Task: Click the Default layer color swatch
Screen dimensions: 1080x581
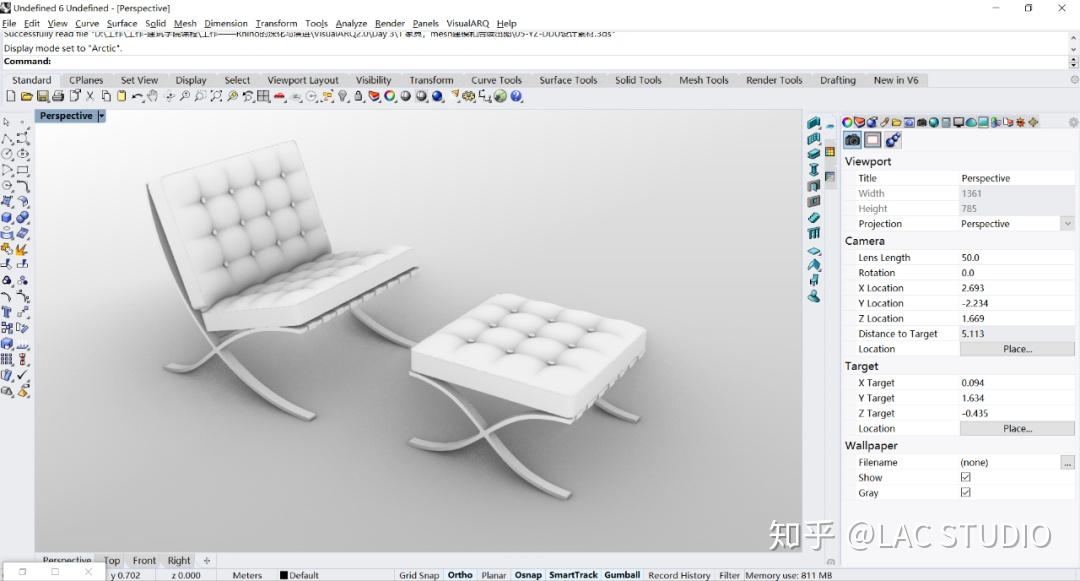Action: click(283, 575)
